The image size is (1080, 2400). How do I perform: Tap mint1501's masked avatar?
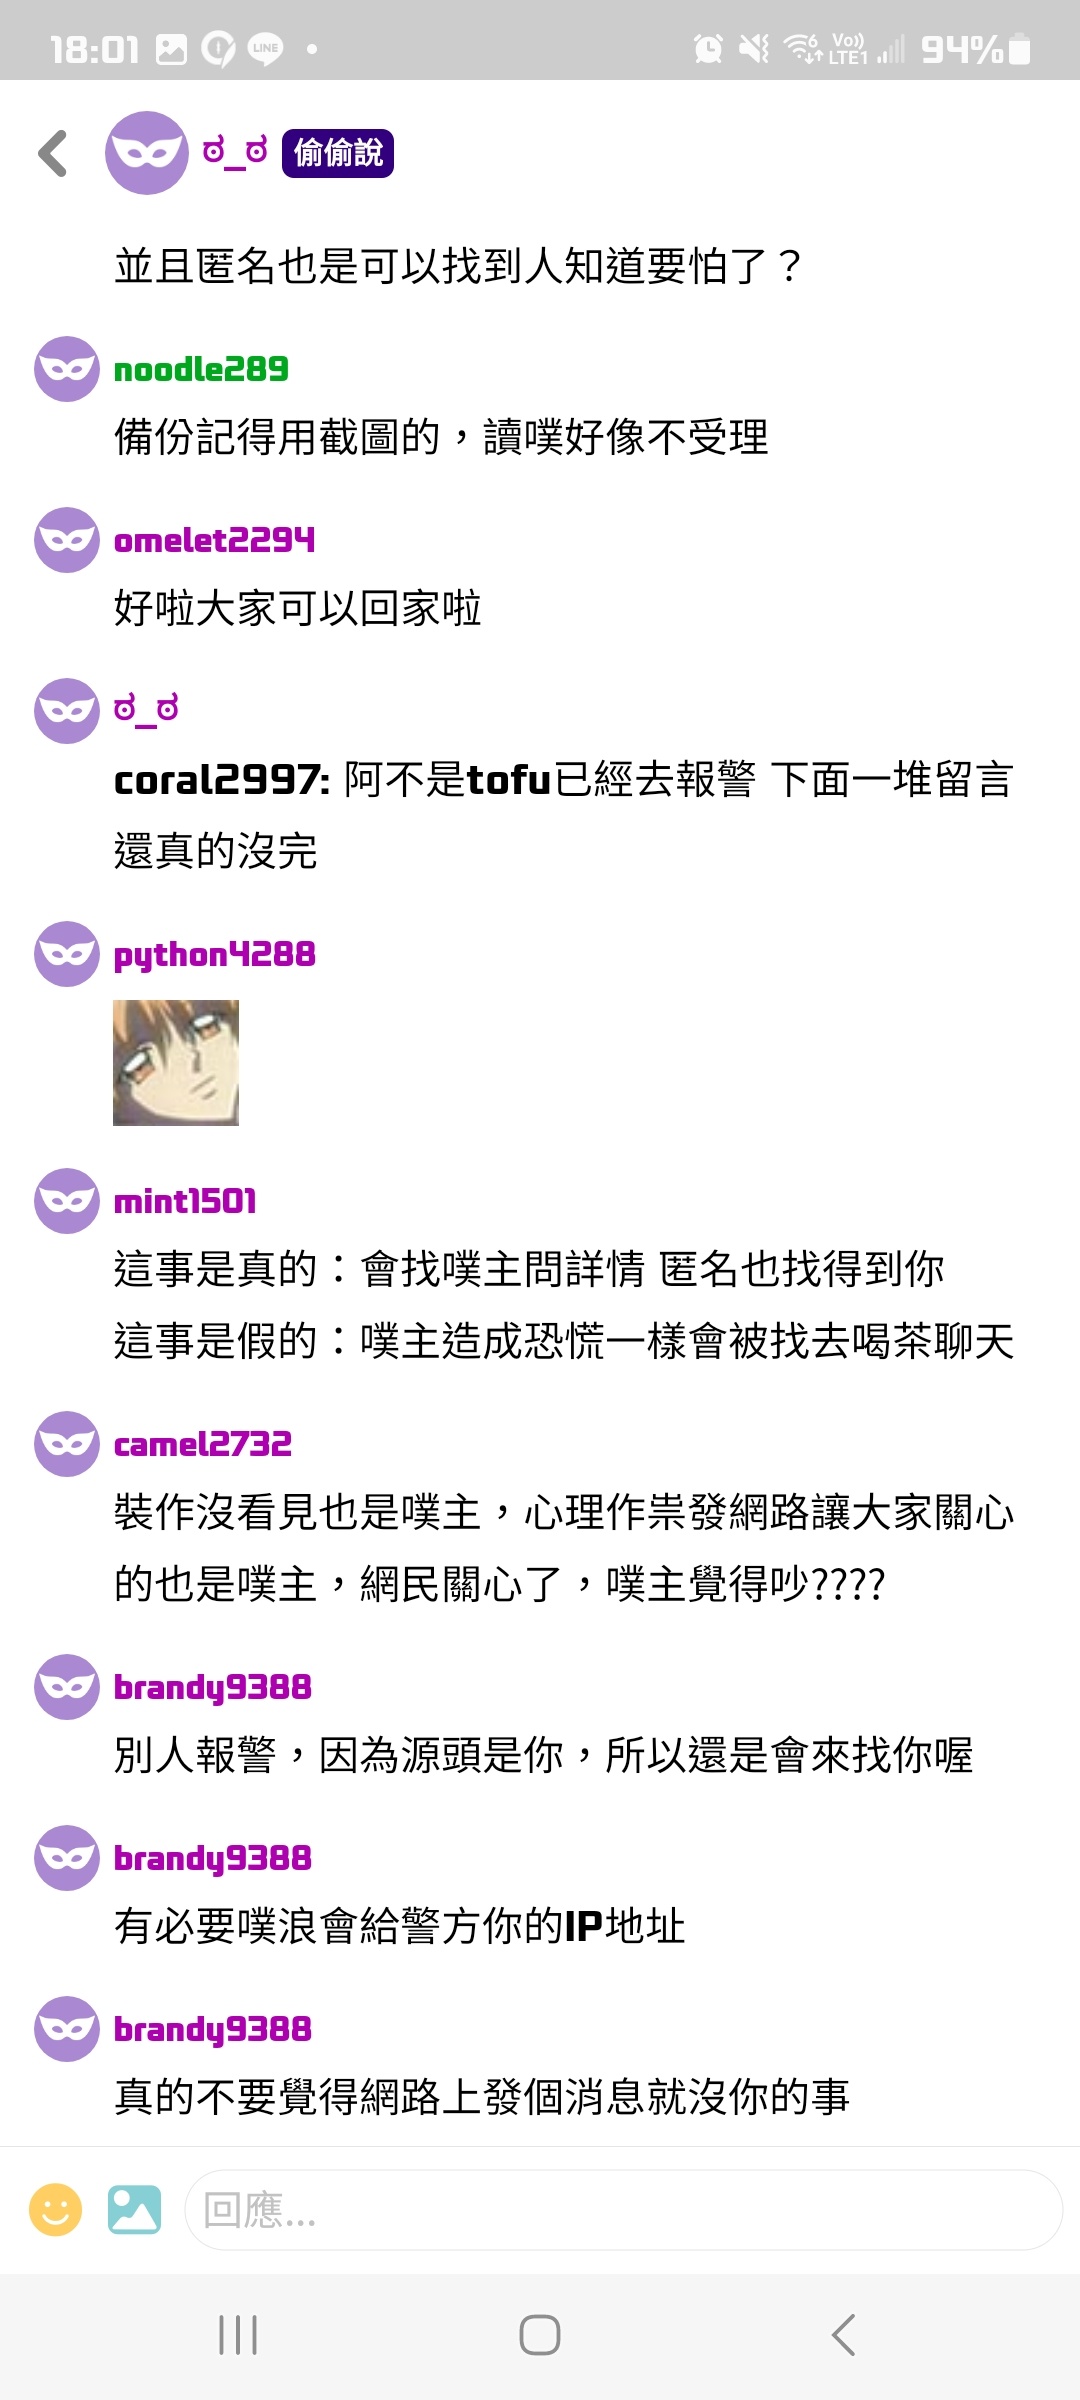67,1201
